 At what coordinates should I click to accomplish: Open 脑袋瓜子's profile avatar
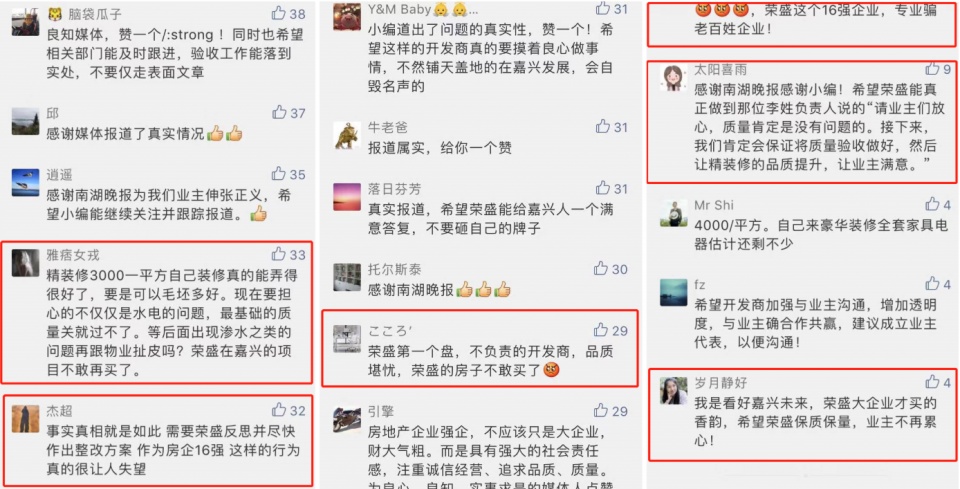pyautogui.click(x=25, y=22)
